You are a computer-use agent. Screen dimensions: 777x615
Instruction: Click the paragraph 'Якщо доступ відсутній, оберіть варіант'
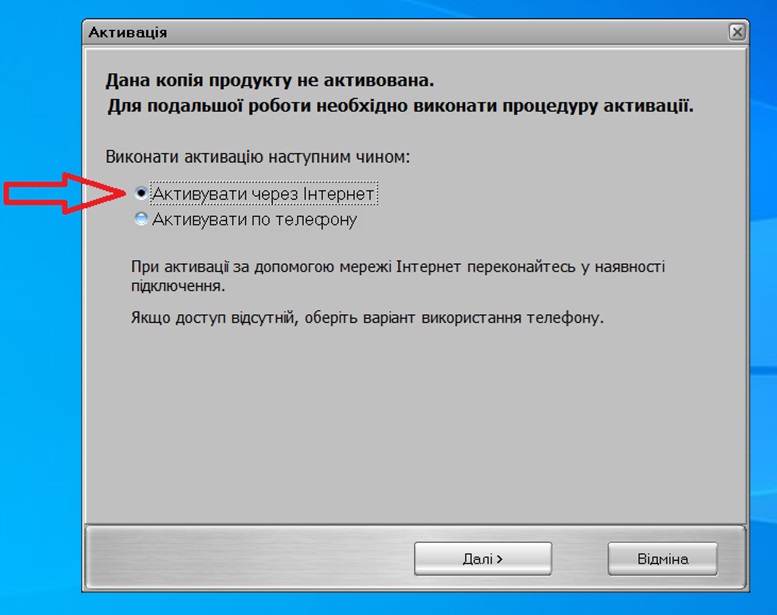(x=367, y=317)
